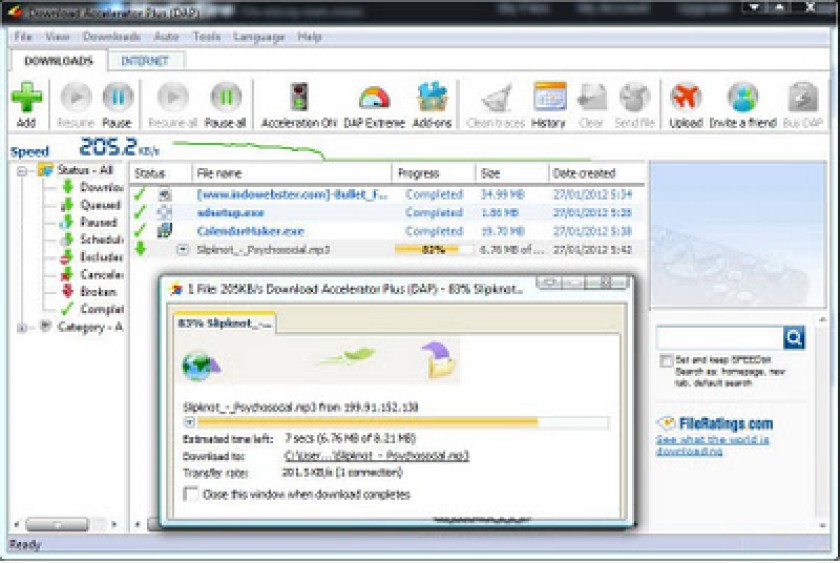Collapse the Slipknot download row expander
The width and height of the screenshot is (840, 563).
[183, 250]
